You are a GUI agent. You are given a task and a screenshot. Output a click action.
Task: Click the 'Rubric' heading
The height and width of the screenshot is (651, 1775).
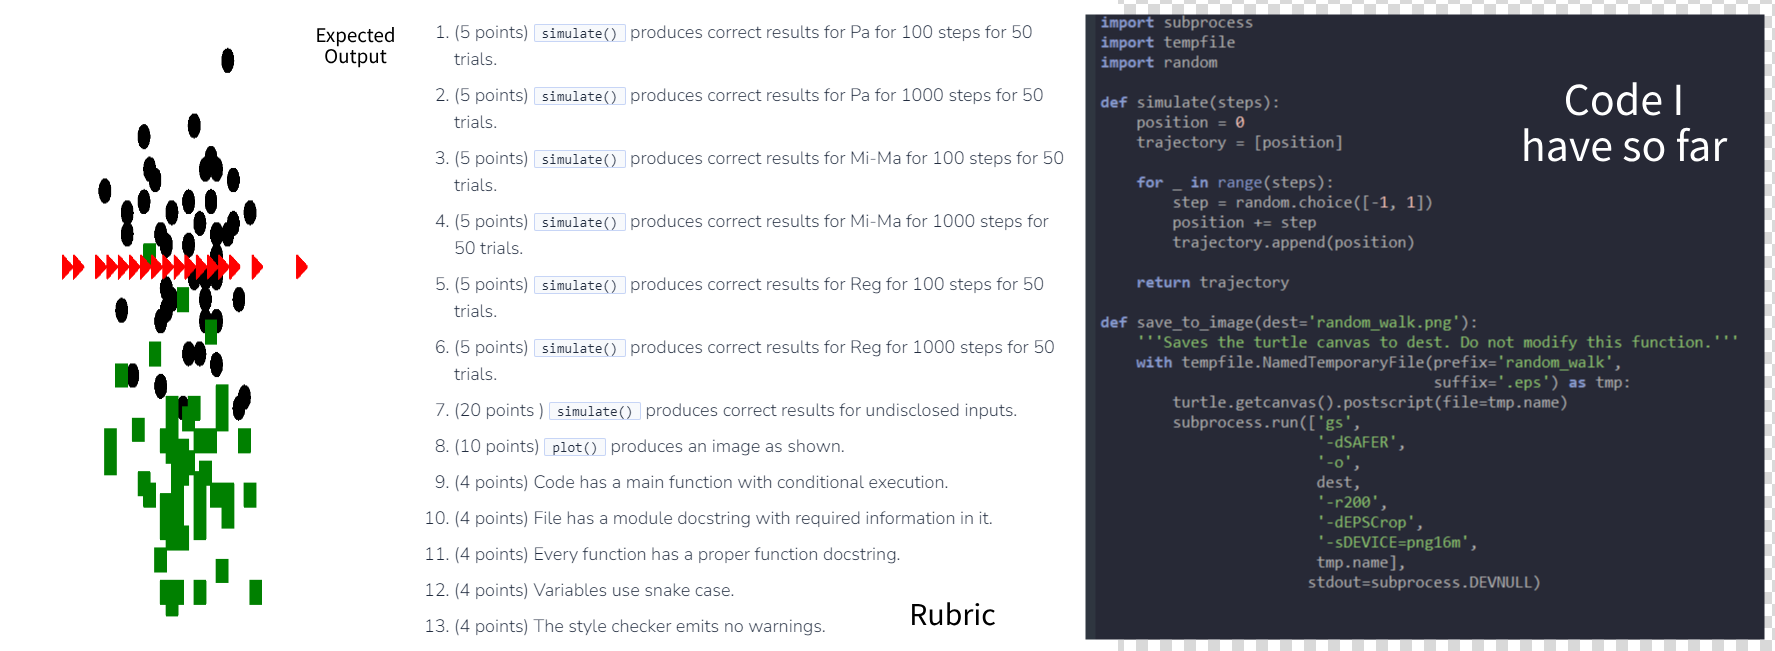click(x=952, y=614)
